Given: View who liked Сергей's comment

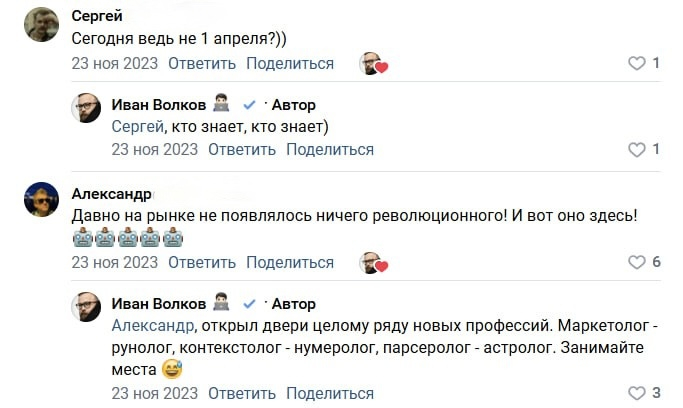Looking at the screenshot, I should 374,64.
